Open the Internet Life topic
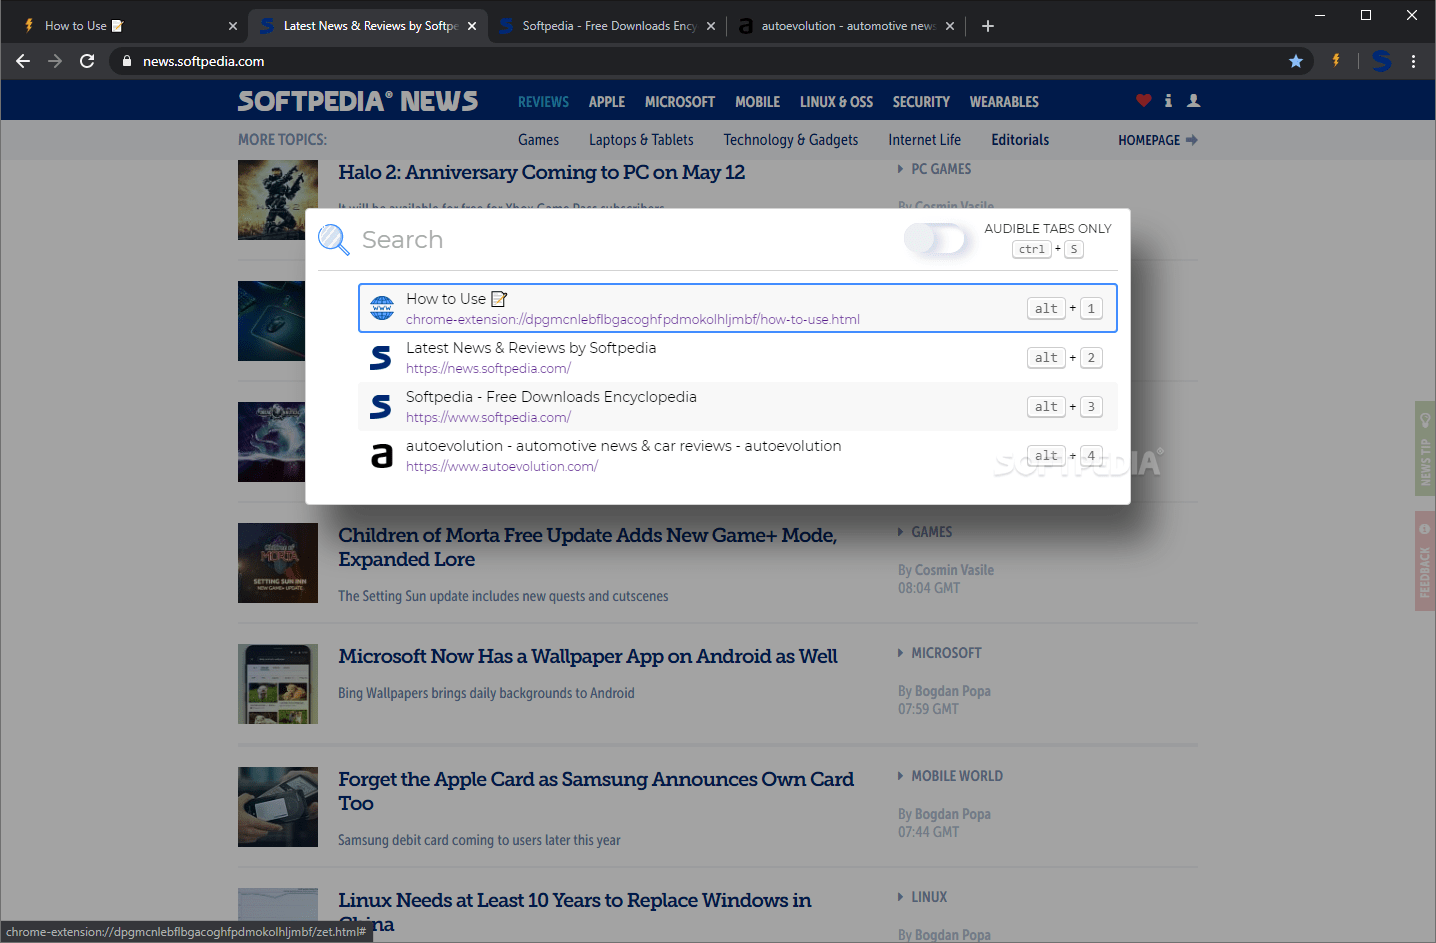This screenshot has height=943, width=1436. (x=925, y=140)
